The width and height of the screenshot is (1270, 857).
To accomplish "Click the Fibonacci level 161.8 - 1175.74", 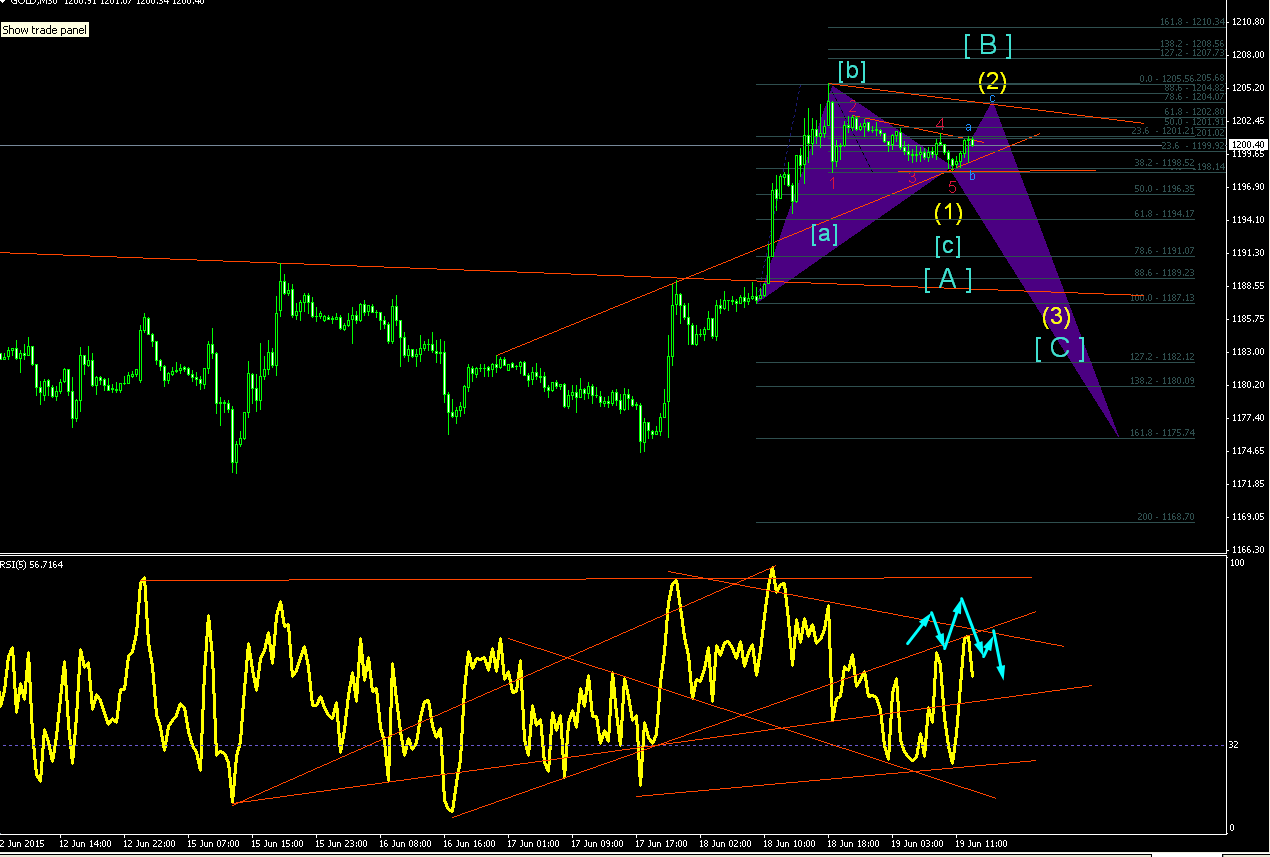I will 1162,433.
